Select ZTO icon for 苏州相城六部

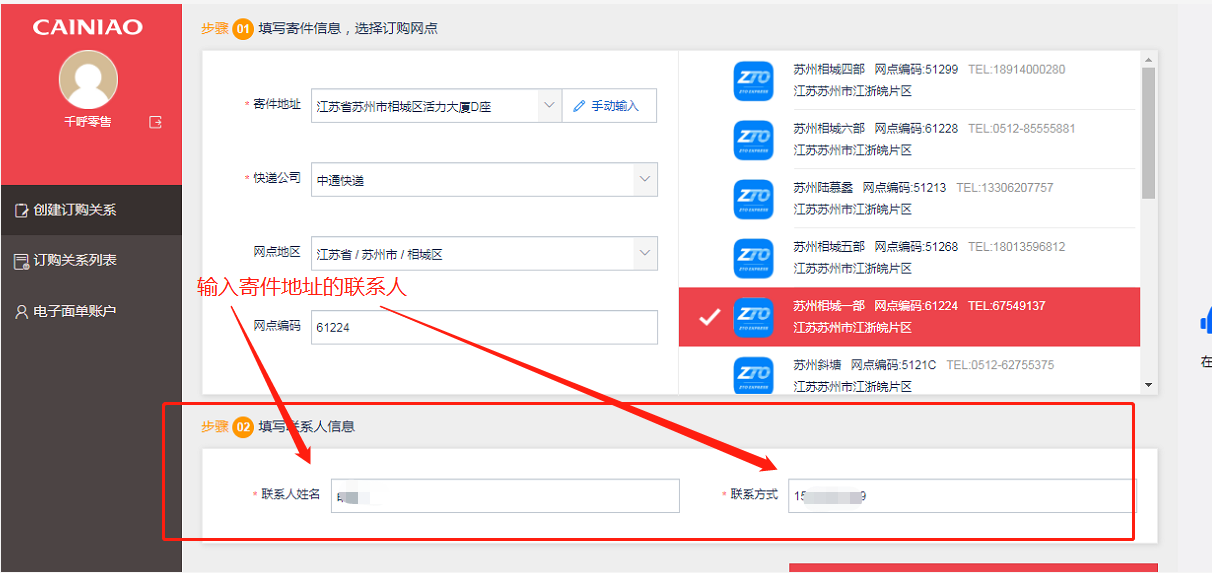point(753,139)
